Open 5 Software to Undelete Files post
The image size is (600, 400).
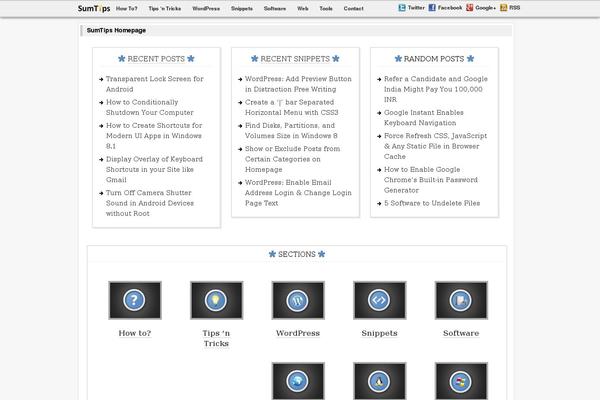click(x=432, y=203)
